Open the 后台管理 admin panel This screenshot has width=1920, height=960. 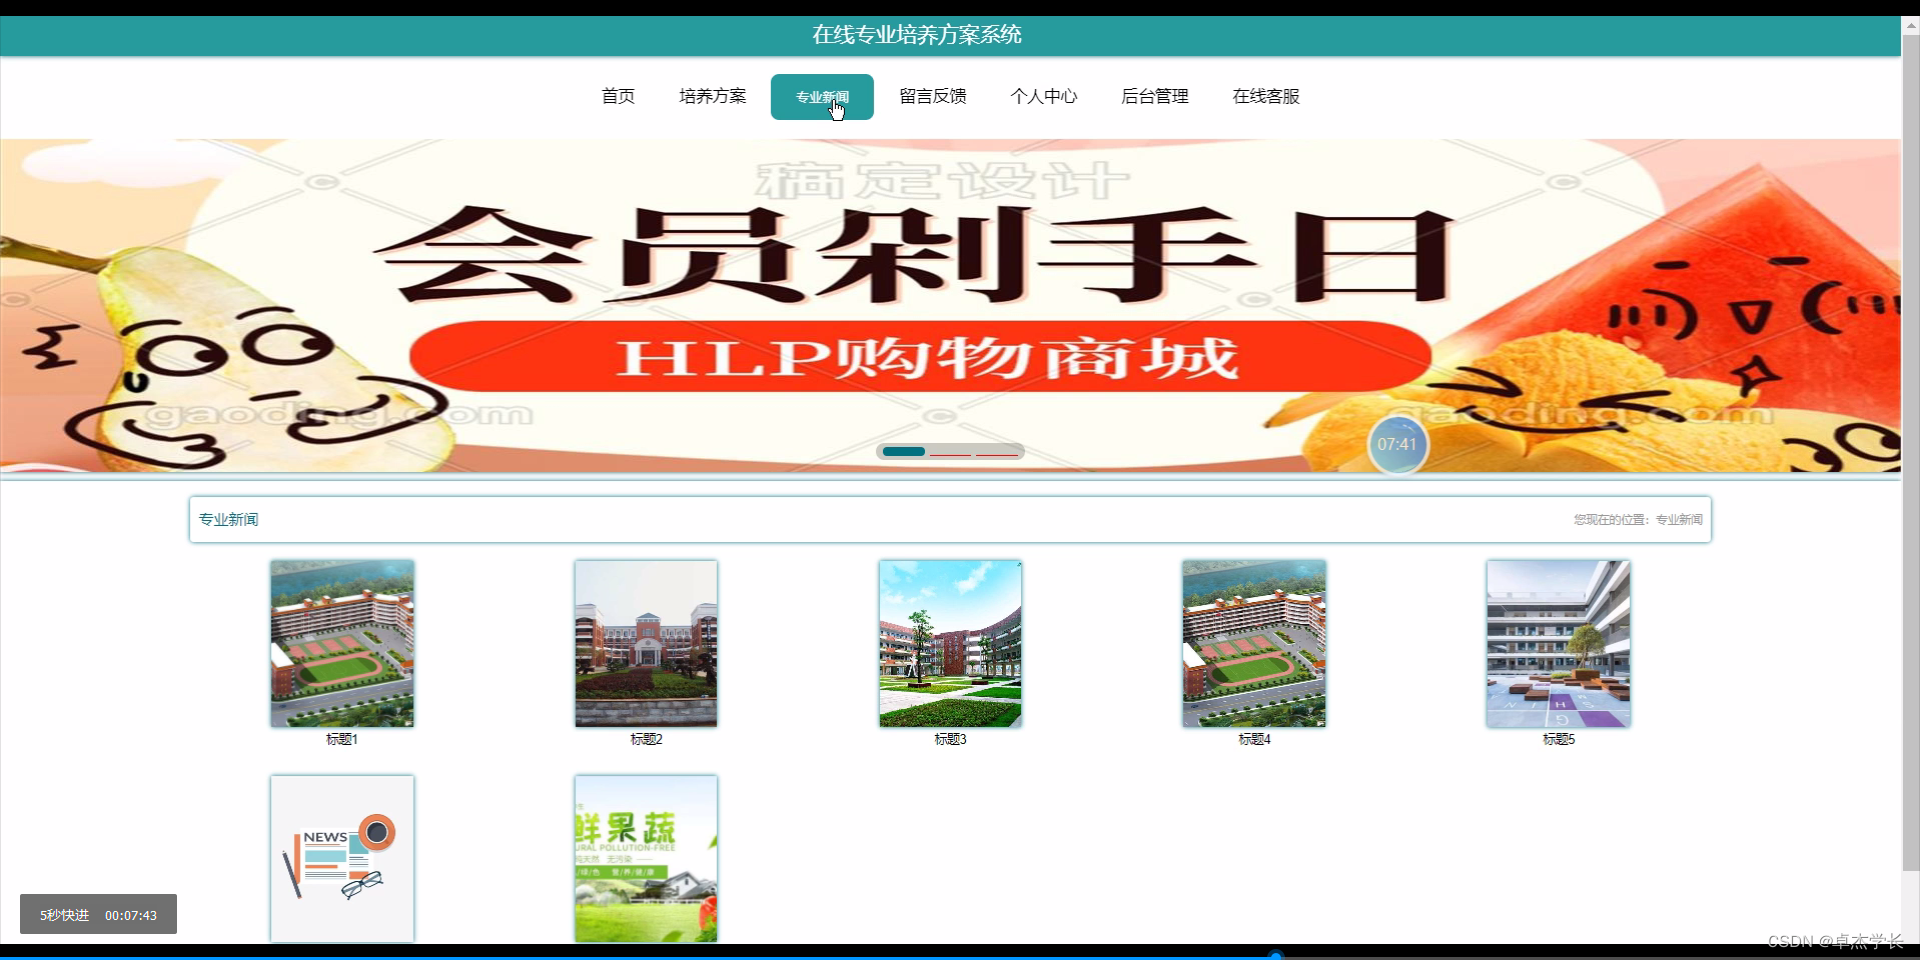click(x=1155, y=96)
